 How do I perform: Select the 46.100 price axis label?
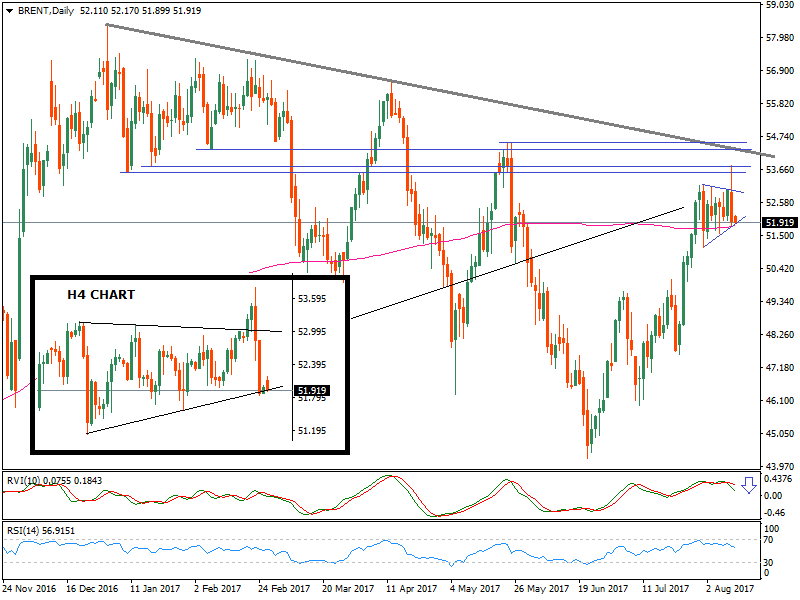pos(780,401)
